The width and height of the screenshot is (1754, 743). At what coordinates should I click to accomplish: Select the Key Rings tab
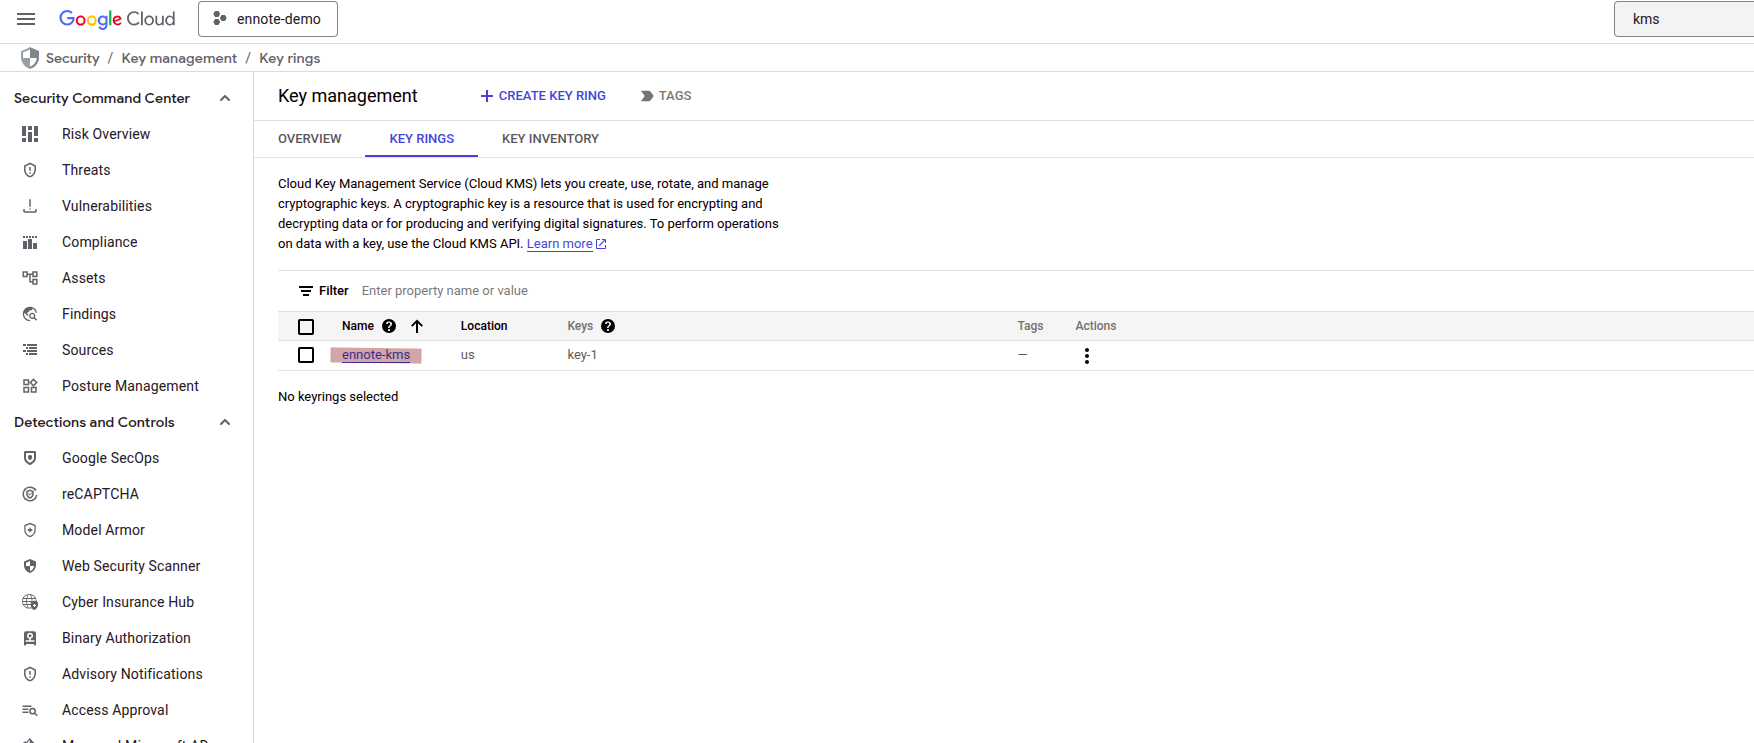click(422, 139)
